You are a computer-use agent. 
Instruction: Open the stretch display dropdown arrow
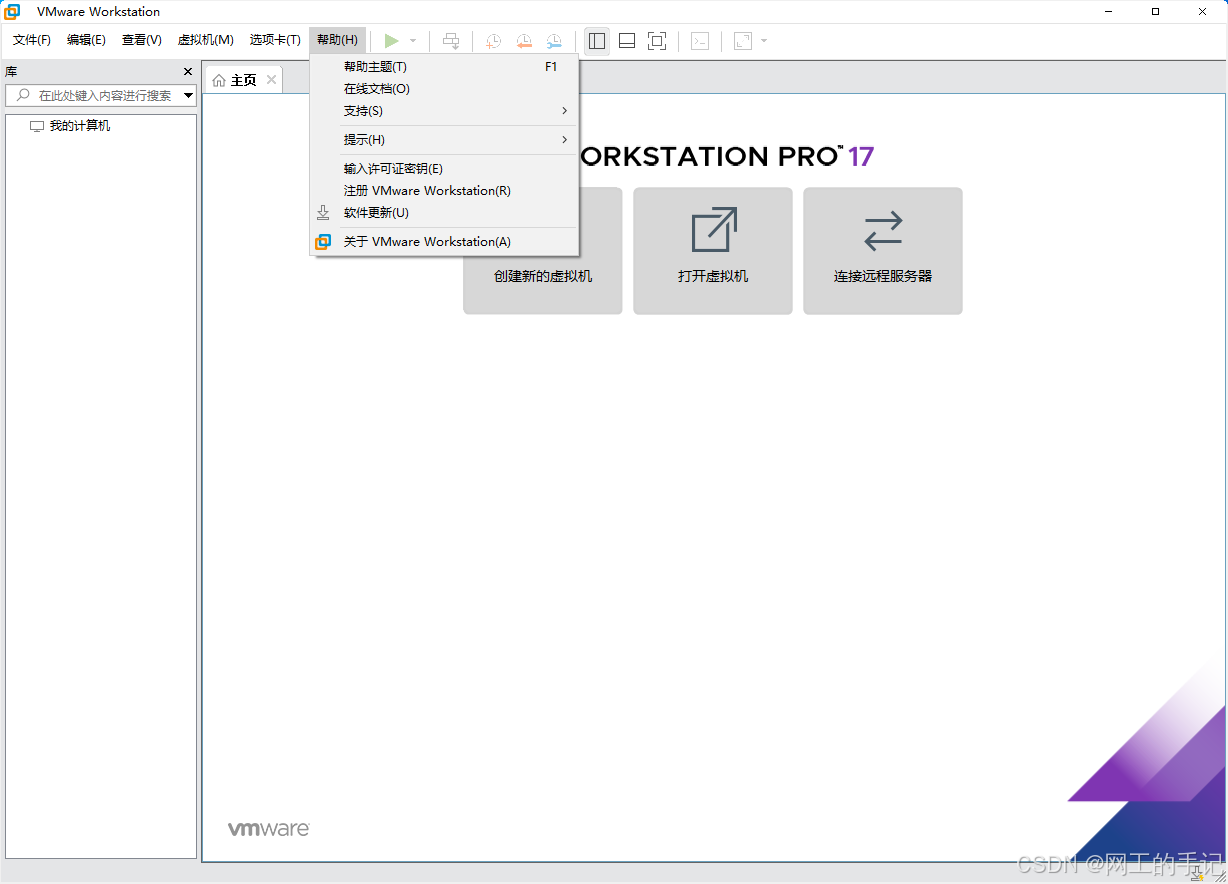(764, 41)
